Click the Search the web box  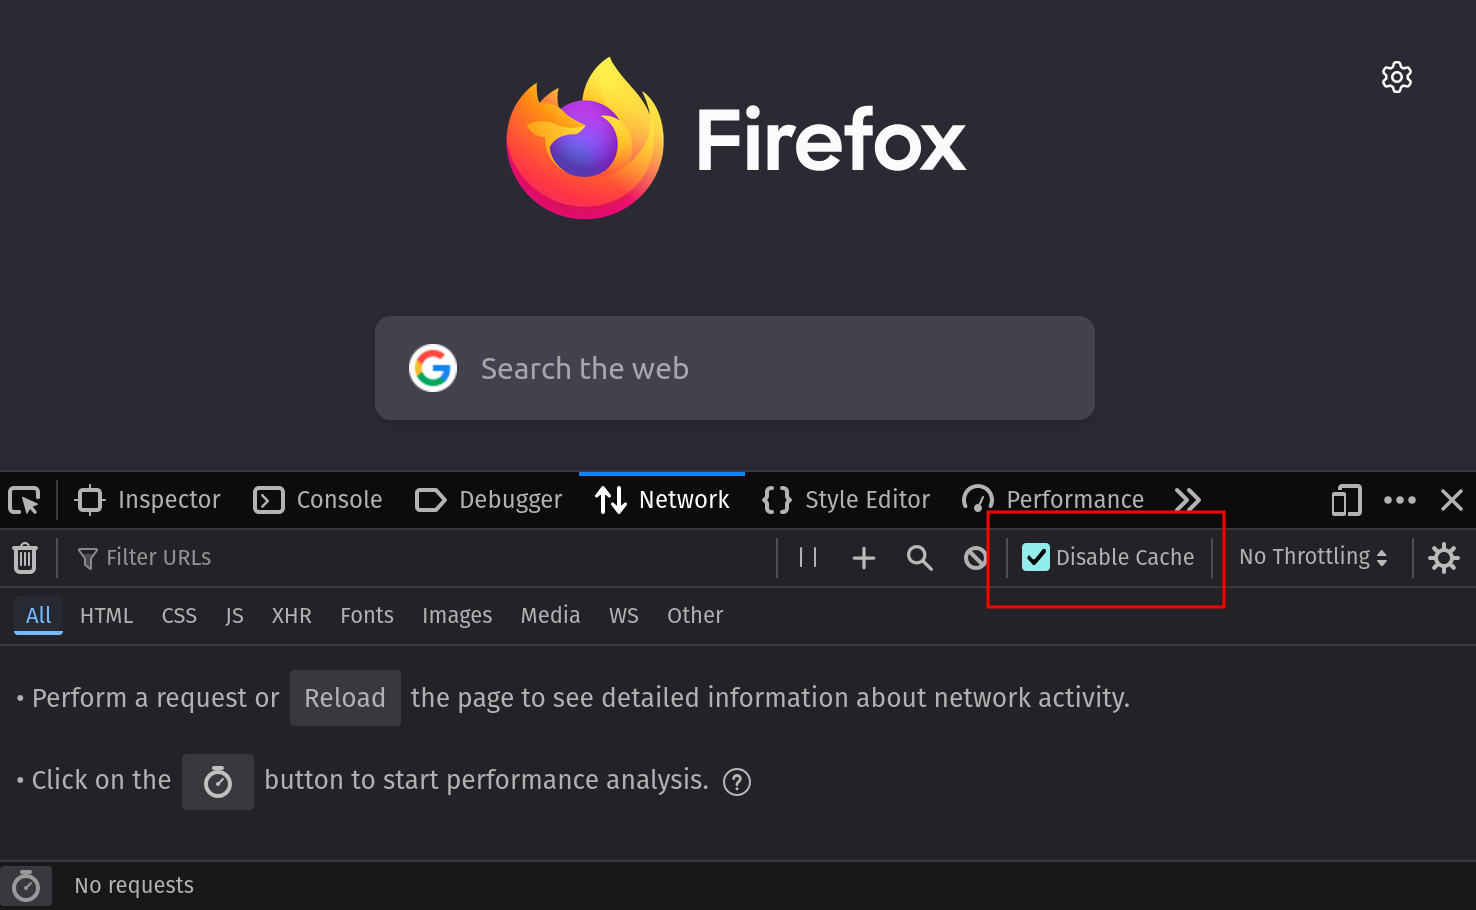pos(735,368)
